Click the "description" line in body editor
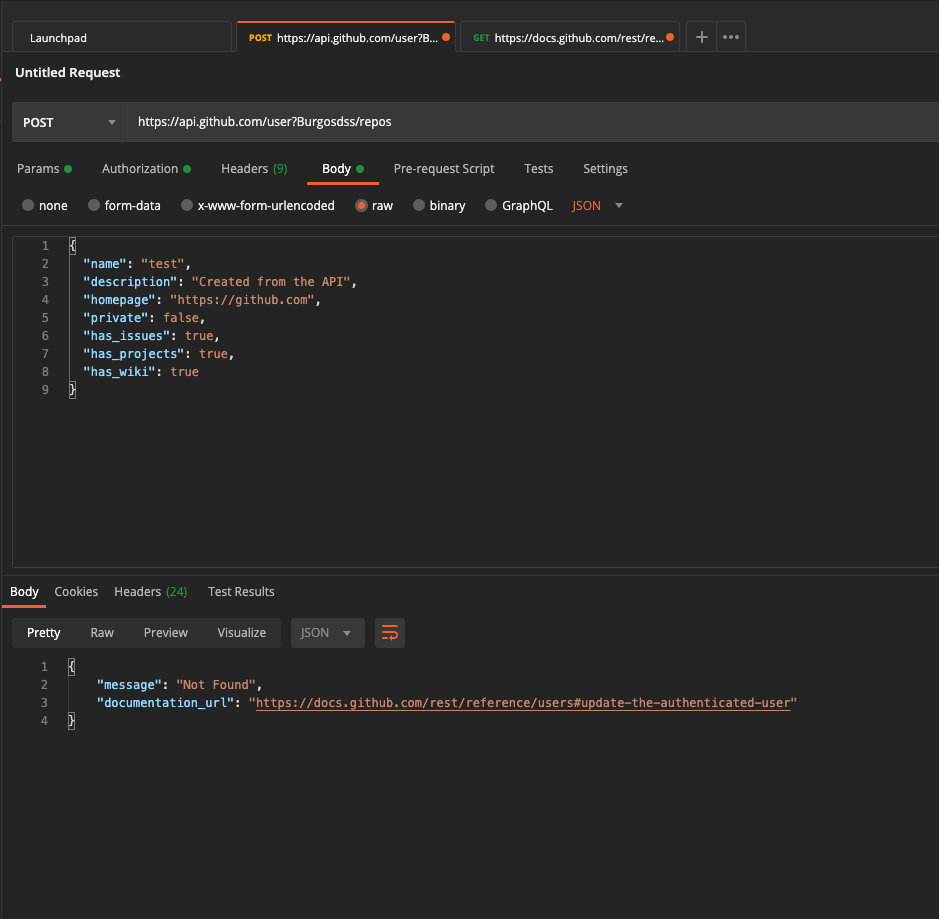The width and height of the screenshot is (939, 919). [220, 282]
